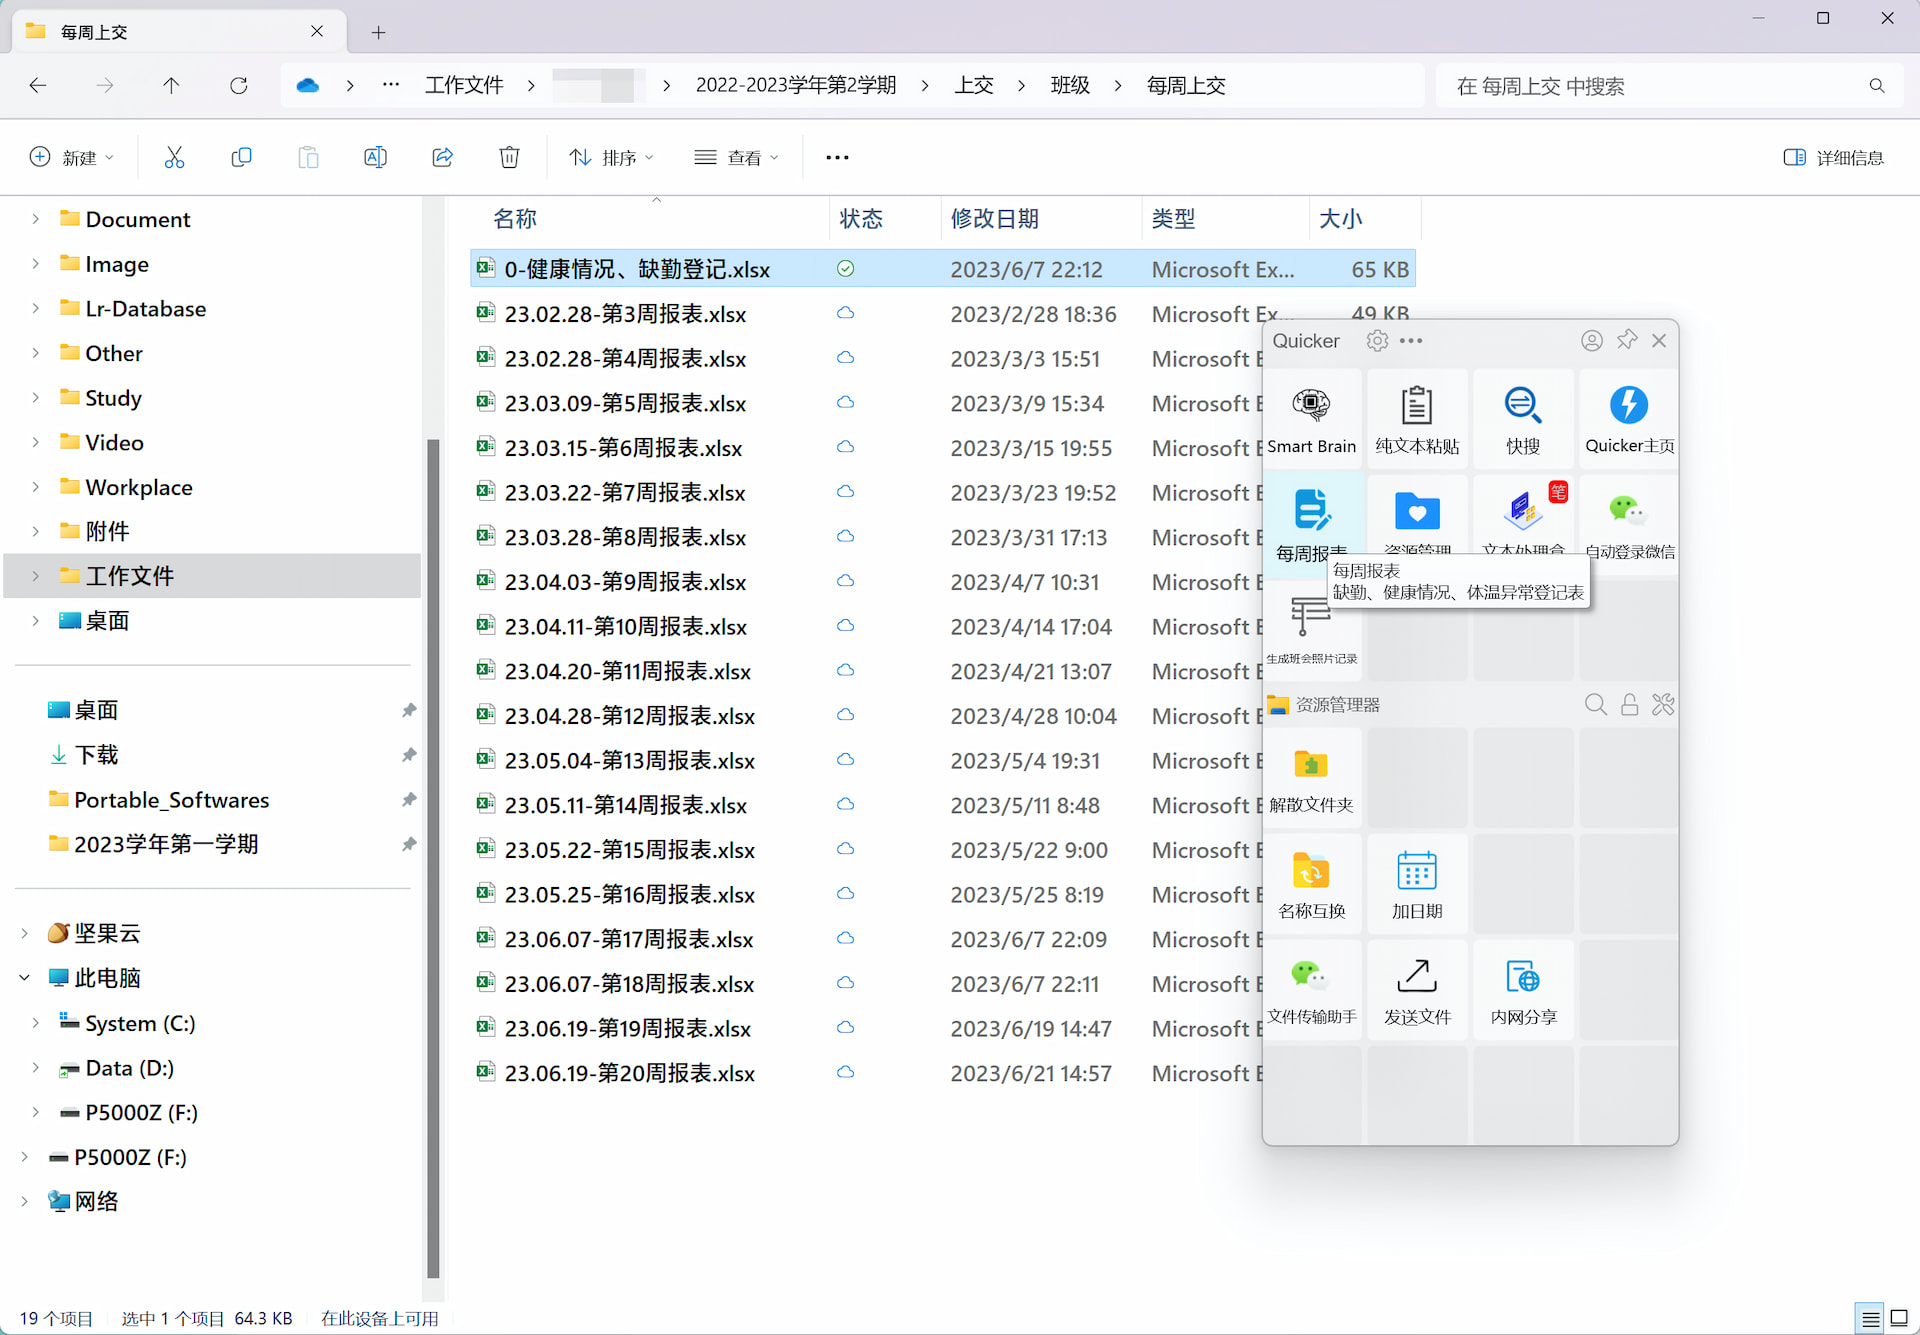This screenshot has width=1920, height=1335.
Task: Open the pinned 下载 quick access folder
Action: 96,755
